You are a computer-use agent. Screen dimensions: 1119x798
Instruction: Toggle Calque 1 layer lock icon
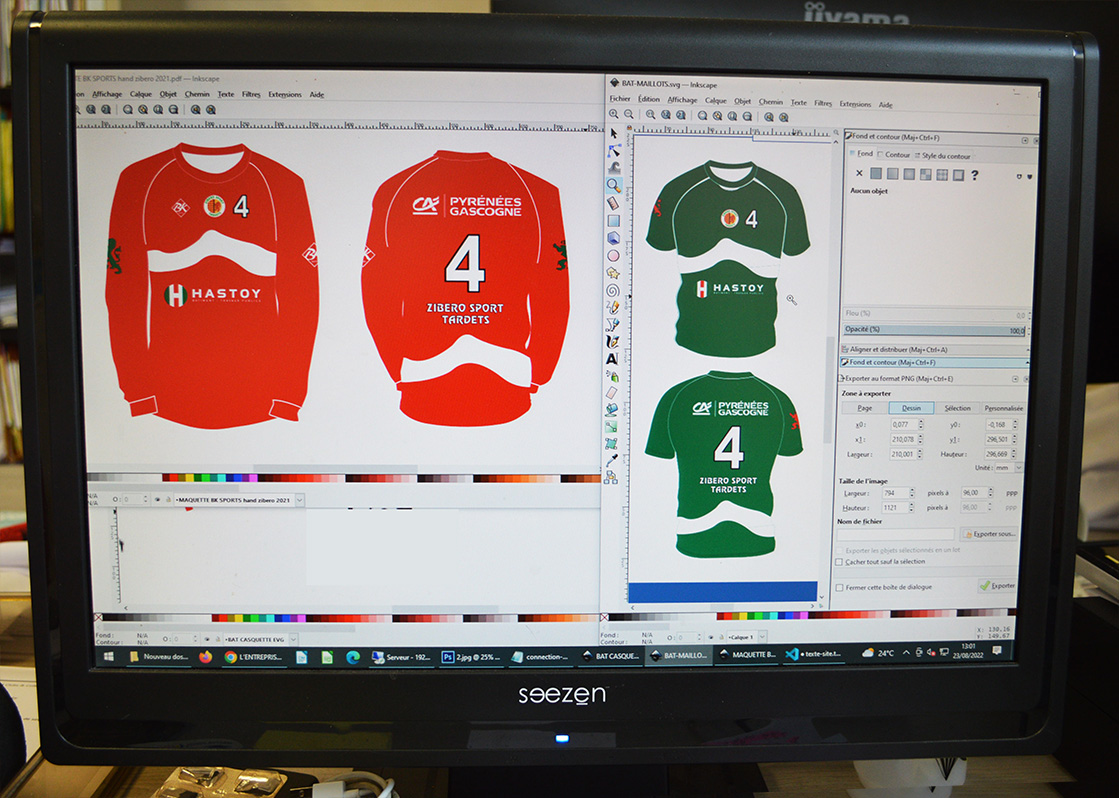click(721, 637)
